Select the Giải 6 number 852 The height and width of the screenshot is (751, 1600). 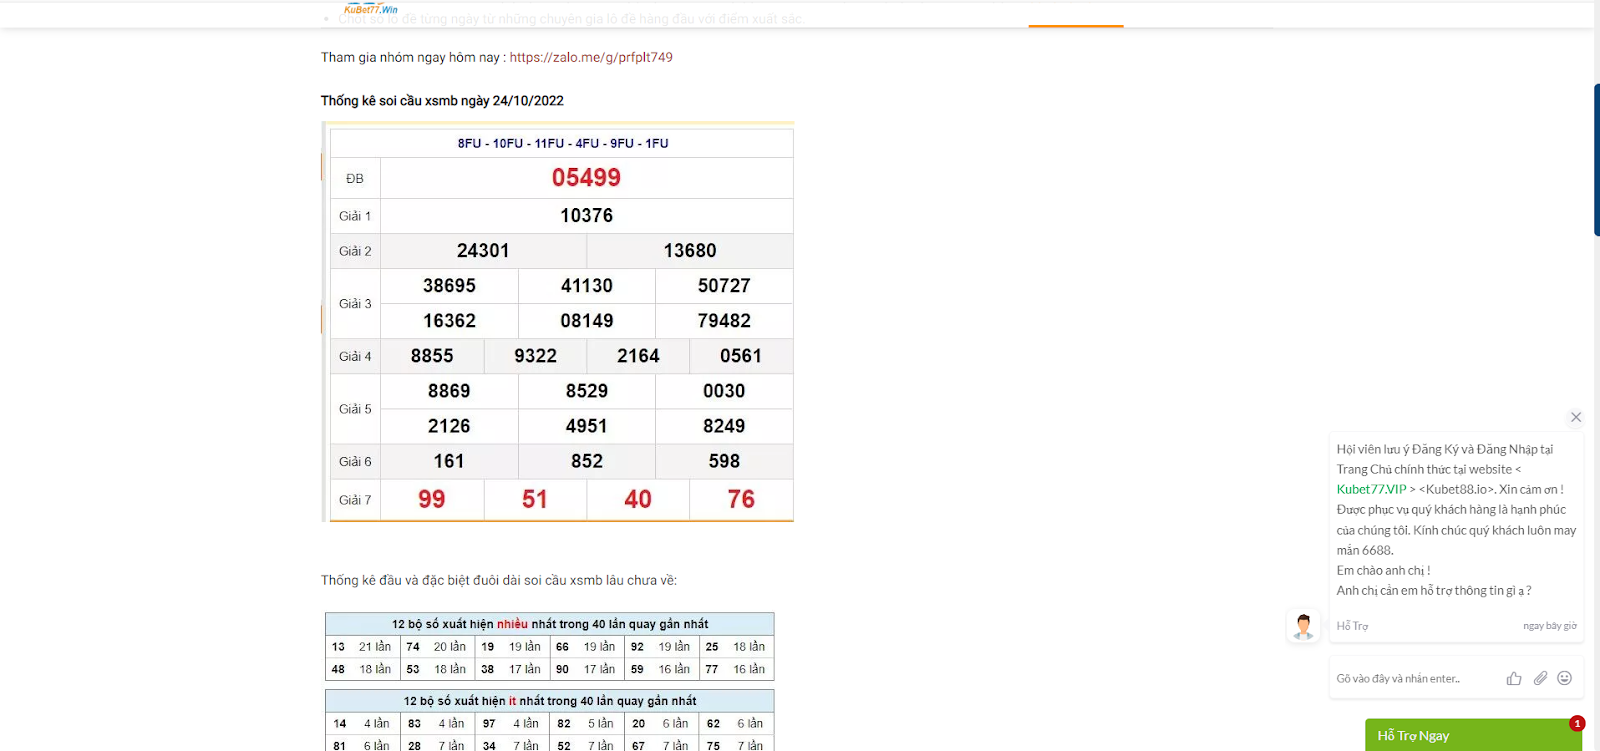tap(586, 461)
